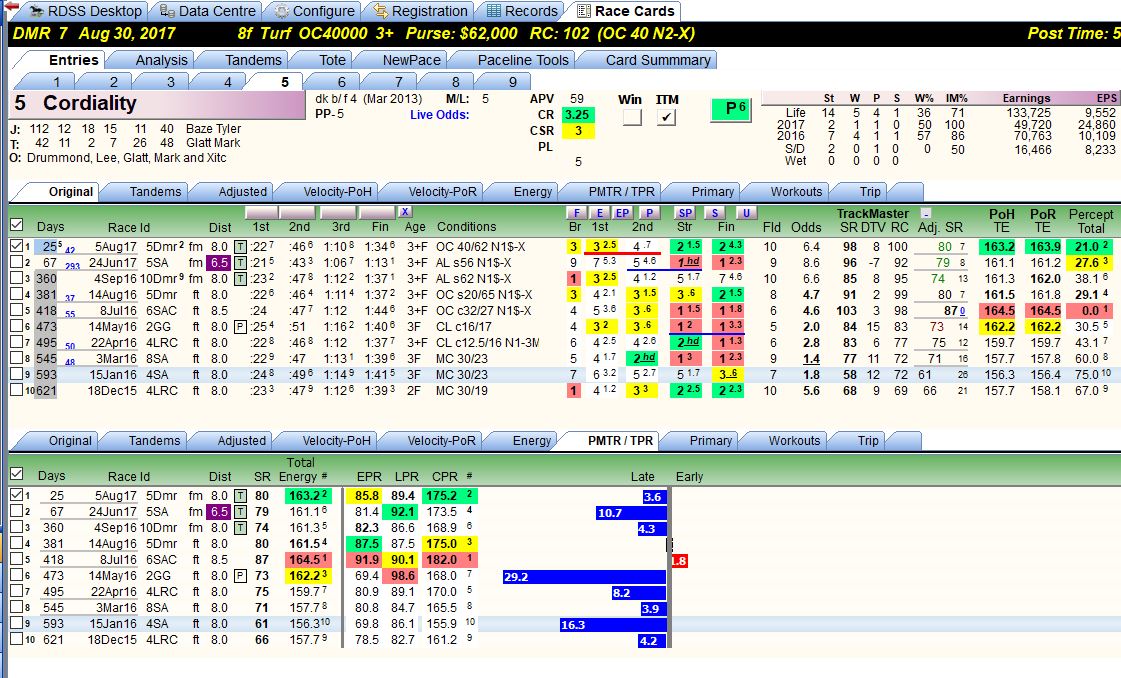Click the red 164.5 PoH TE cell
The image size is (1121, 678).
(999, 310)
